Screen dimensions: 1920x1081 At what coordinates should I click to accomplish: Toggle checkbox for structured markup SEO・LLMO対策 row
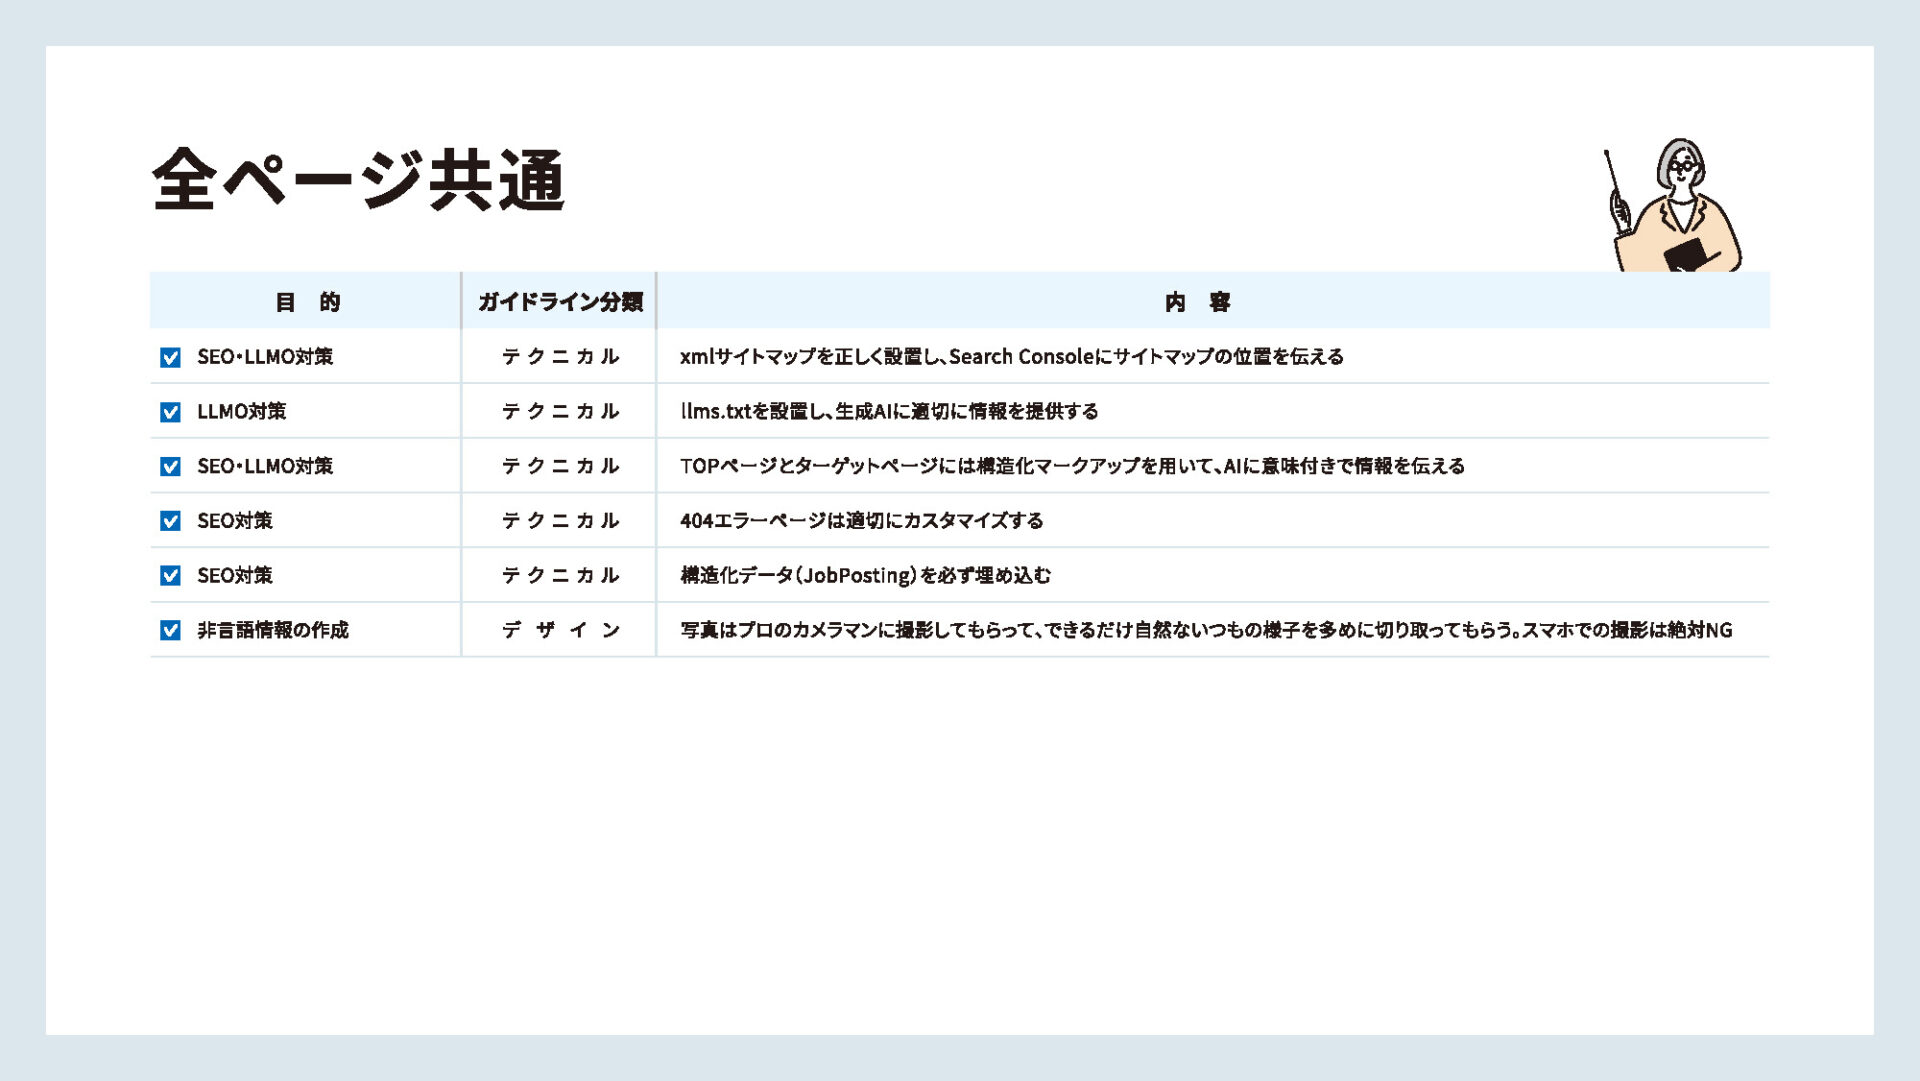(x=170, y=467)
